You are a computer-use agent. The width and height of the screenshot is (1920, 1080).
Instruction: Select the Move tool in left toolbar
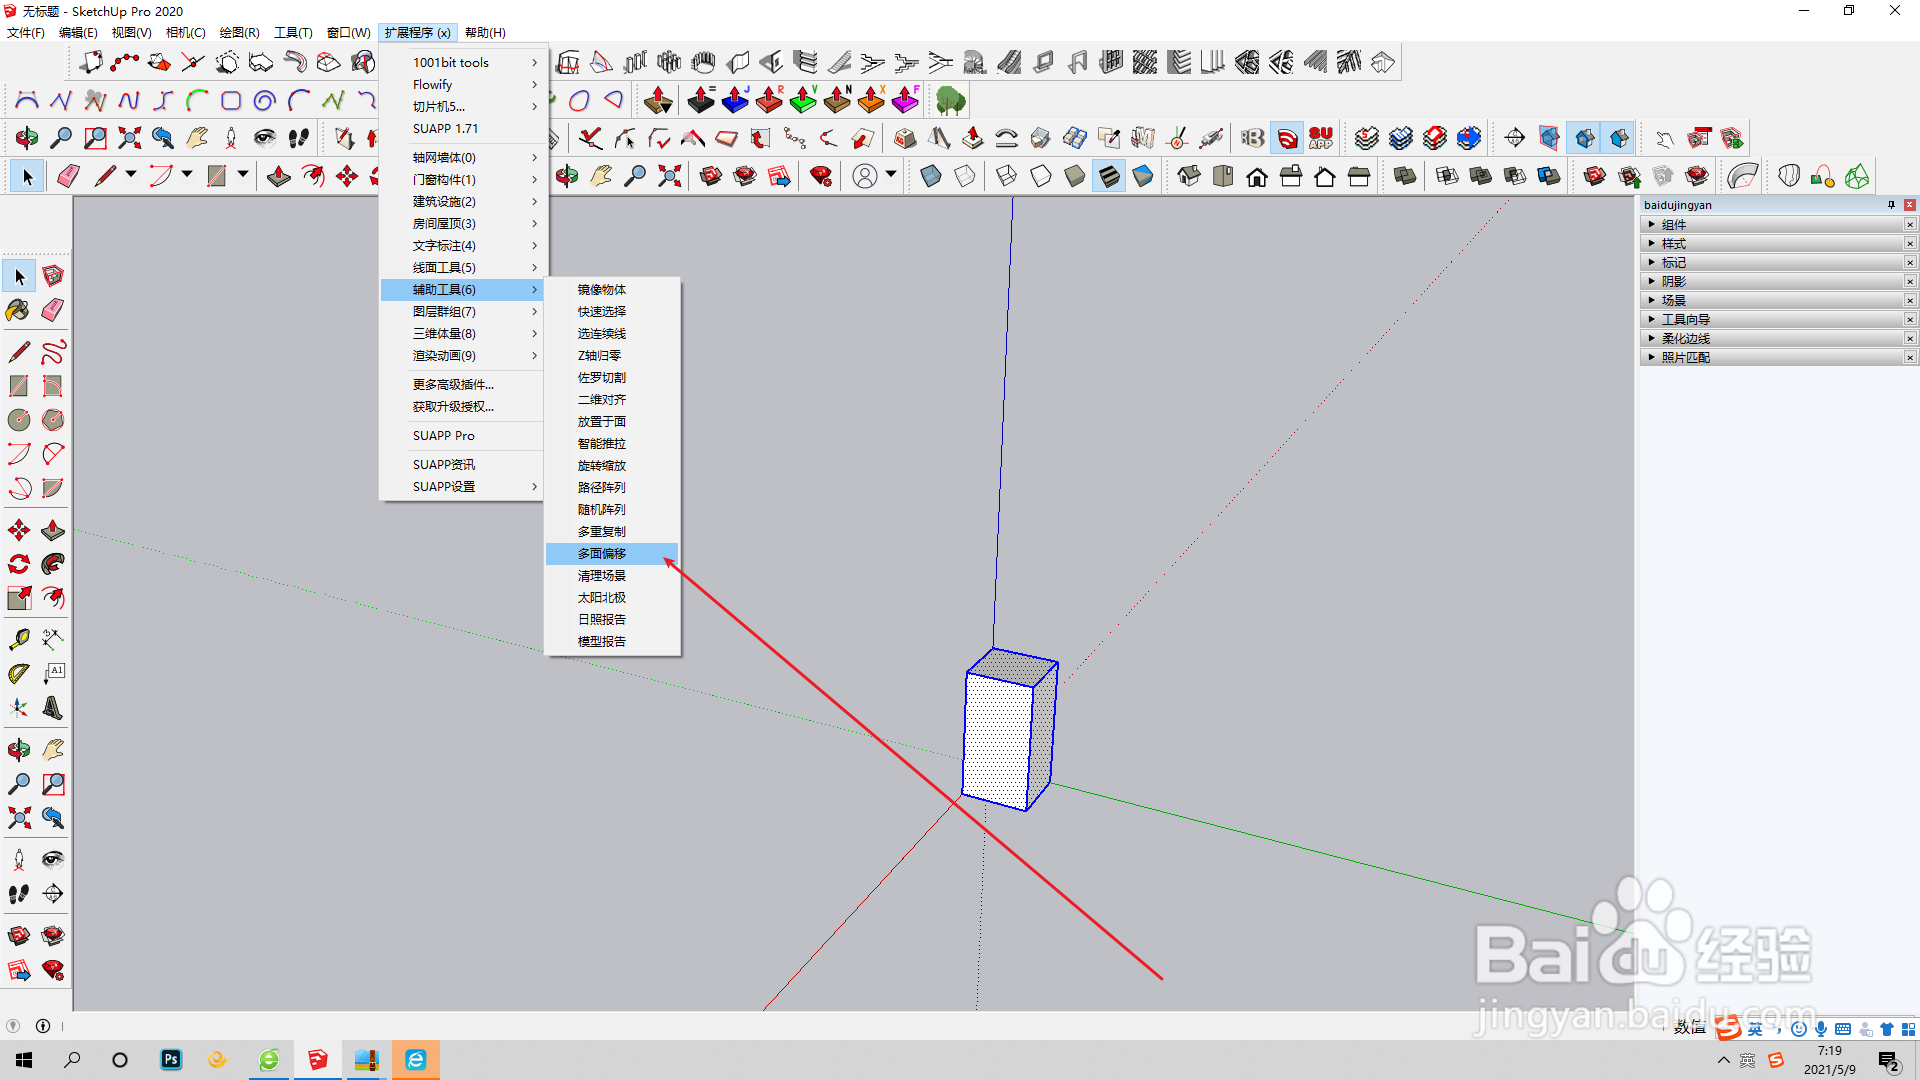click(18, 530)
